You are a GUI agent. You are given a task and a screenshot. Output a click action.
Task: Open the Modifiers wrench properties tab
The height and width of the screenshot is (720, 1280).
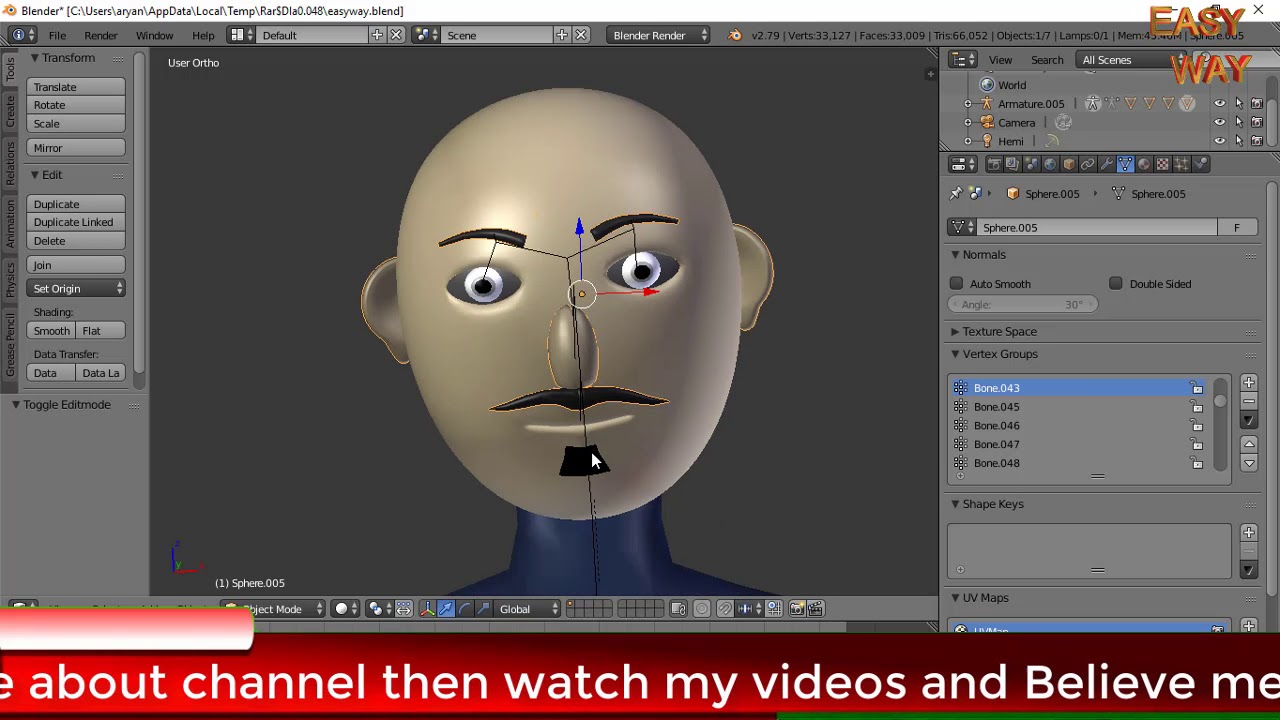1106,164
